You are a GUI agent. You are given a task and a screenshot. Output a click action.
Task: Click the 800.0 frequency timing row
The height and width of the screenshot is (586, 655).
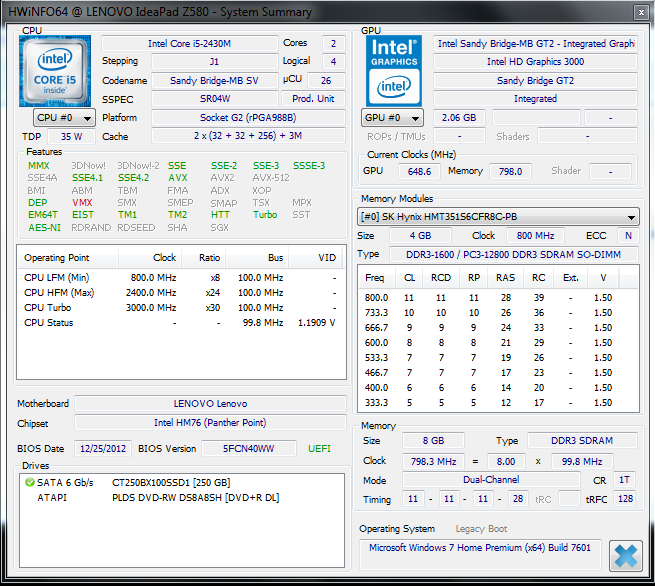(x=498, y=298)
